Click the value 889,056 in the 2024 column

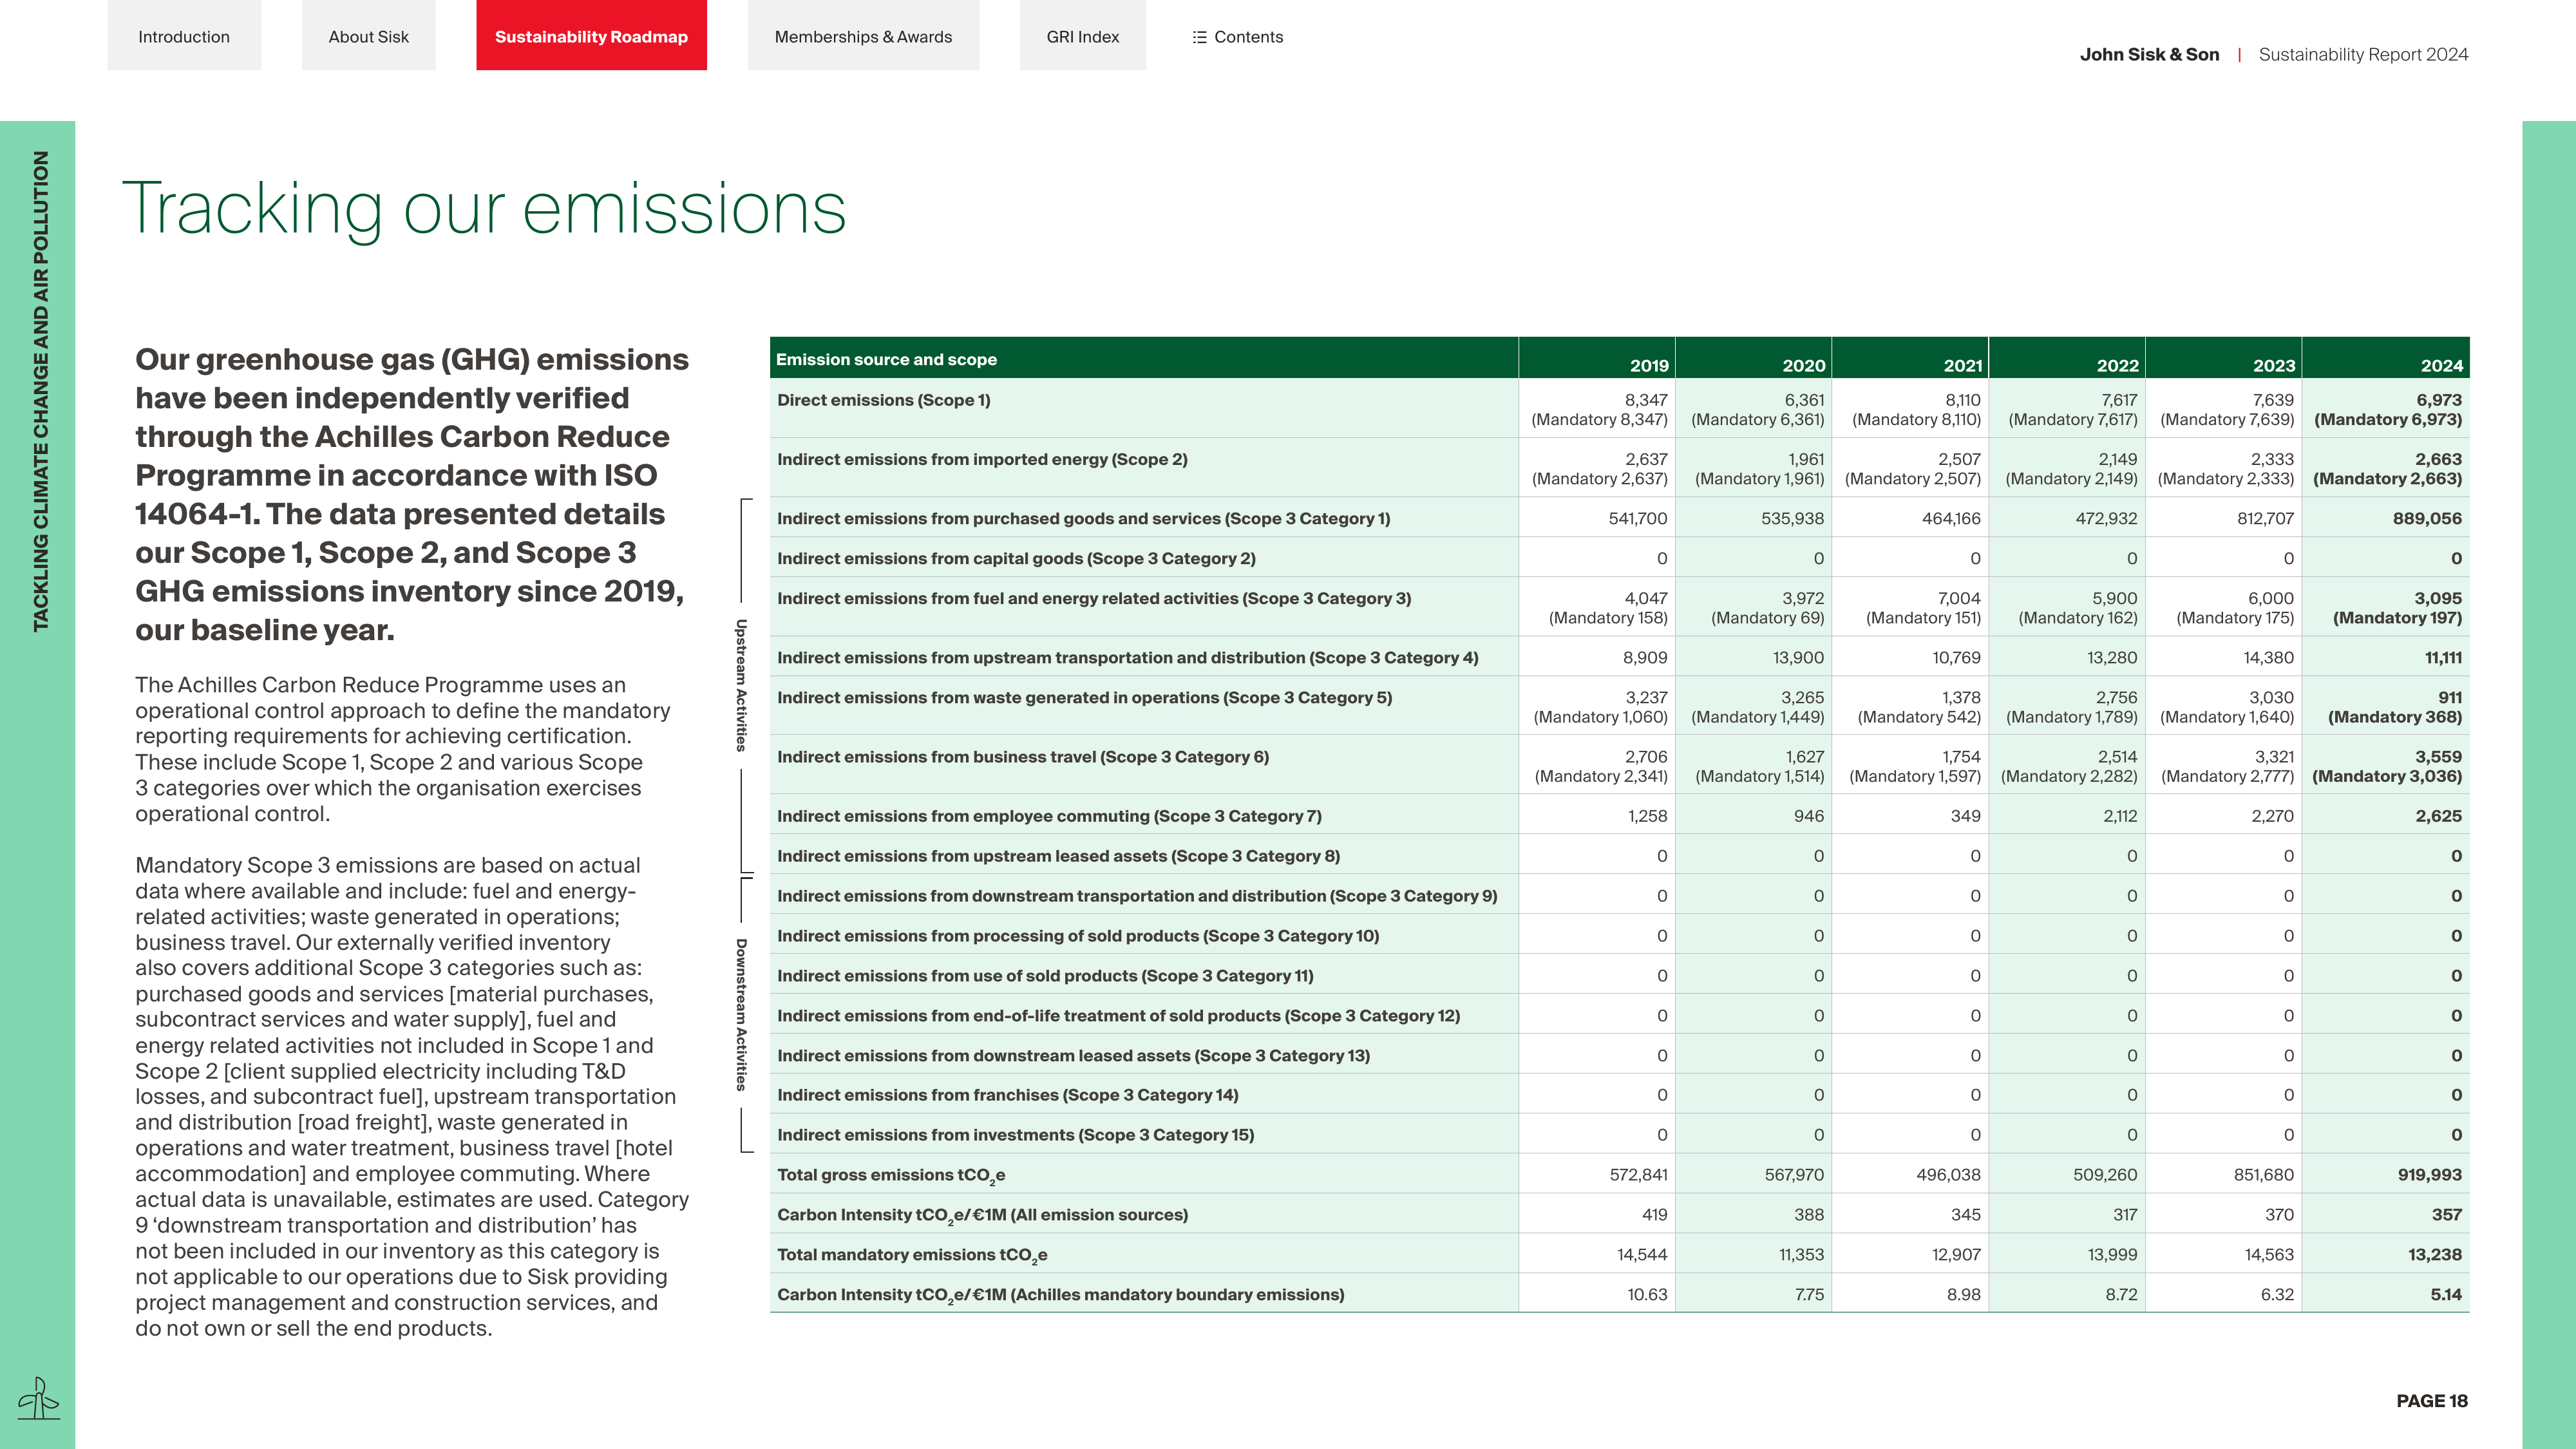tap(2427, 518)
